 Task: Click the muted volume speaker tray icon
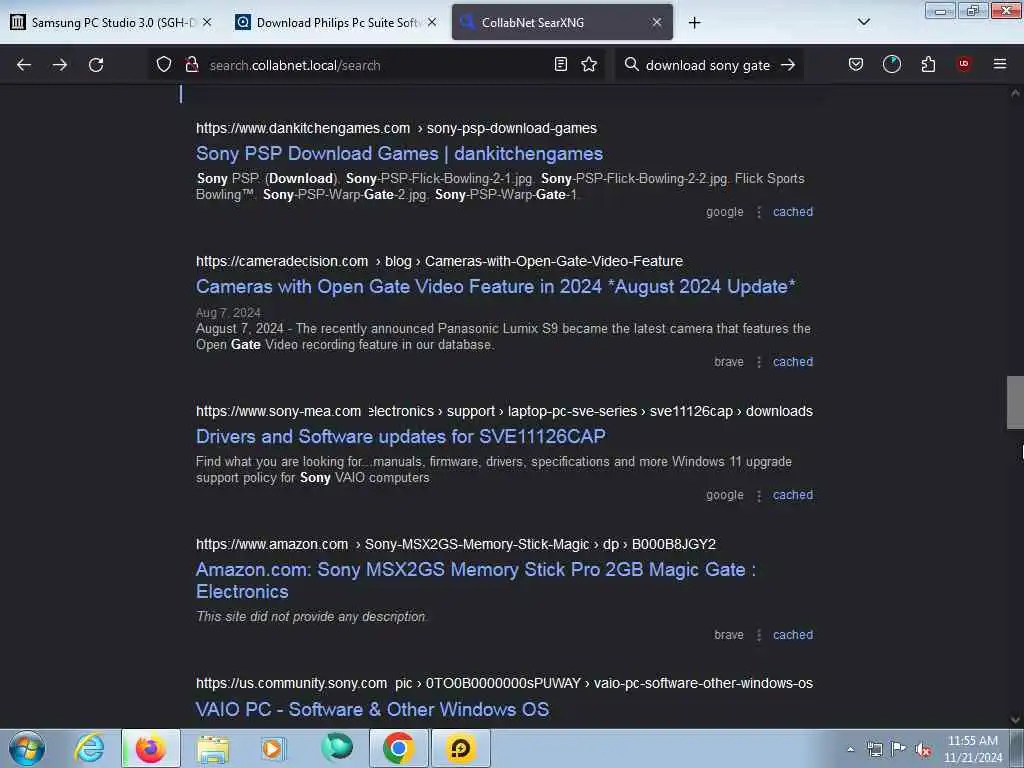pyautogui.click(x=923, y=749)
